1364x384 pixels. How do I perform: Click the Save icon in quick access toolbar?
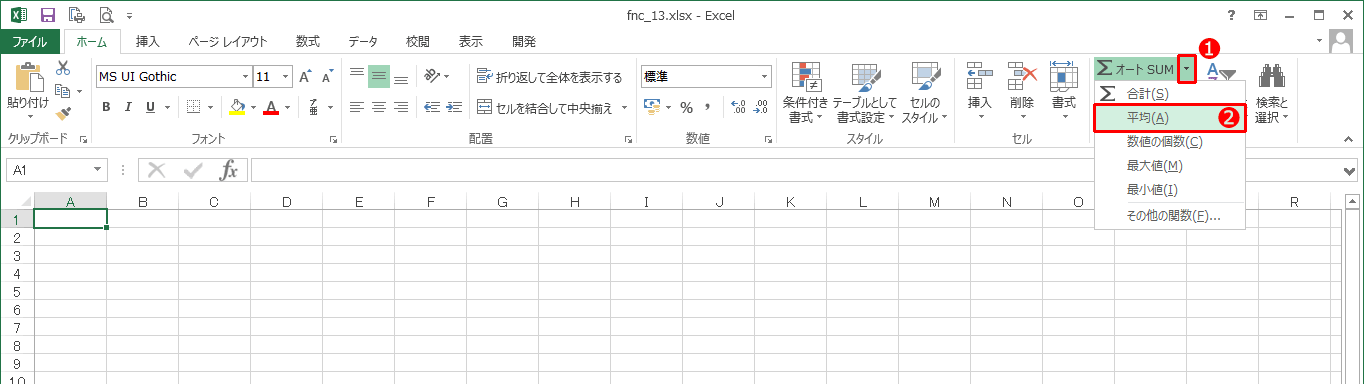point(48,15)
